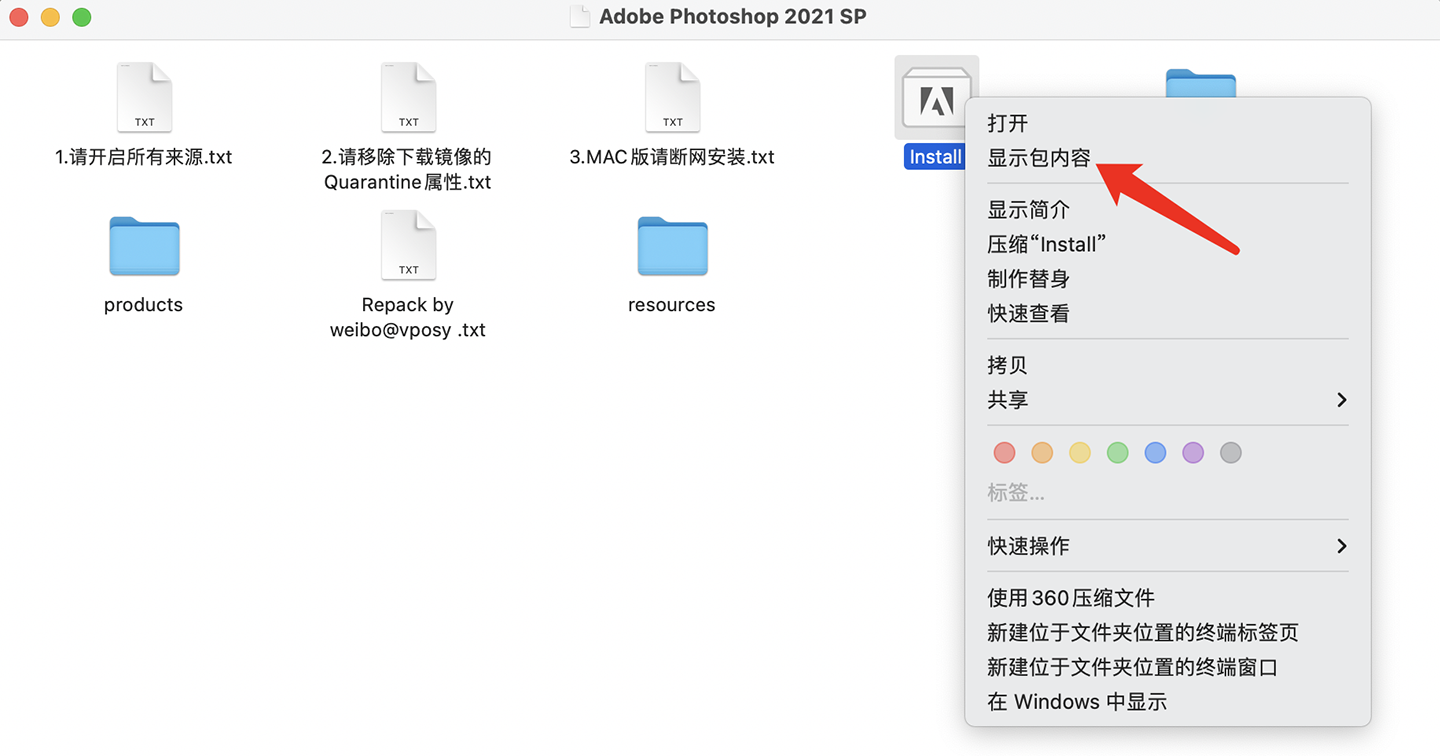Expand the 共享 submenu arrow
Screen dimensions: 1440x756
tap(1341, 400)
